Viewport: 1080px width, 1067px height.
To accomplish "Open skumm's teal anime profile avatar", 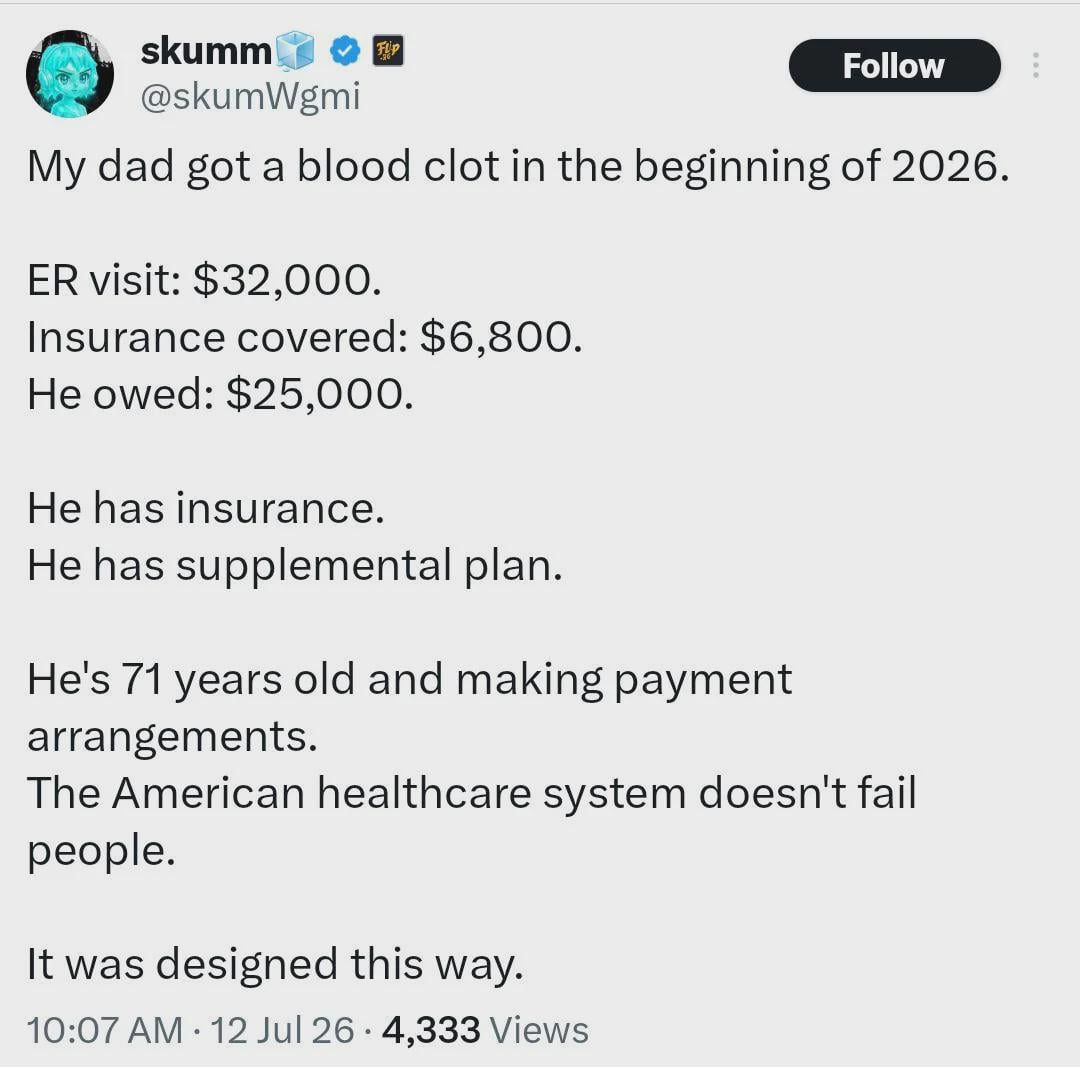I will (70, 74).
